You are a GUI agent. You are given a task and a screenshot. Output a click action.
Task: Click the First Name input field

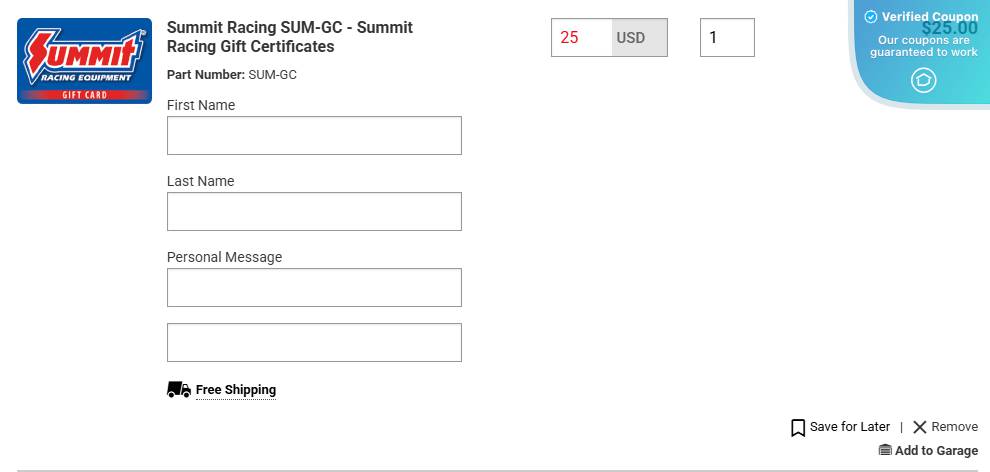coord(314,136)
